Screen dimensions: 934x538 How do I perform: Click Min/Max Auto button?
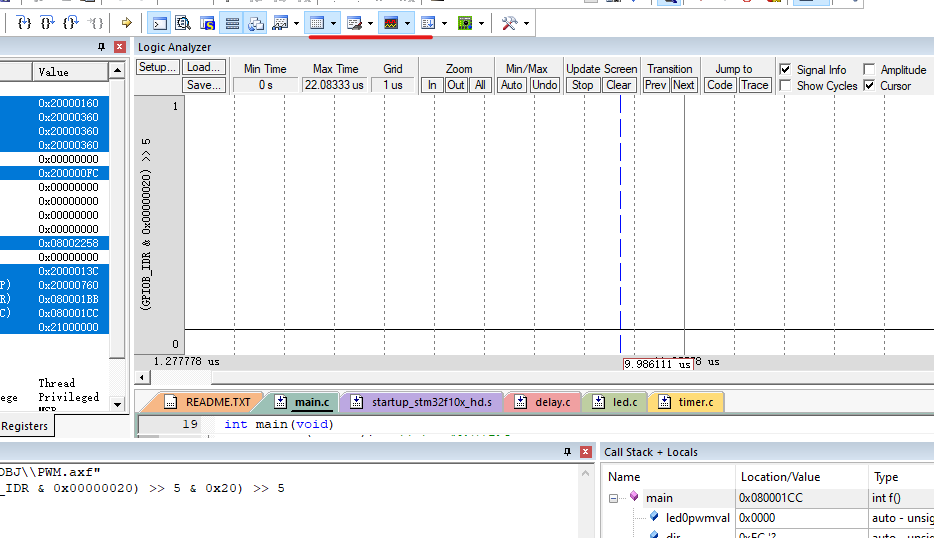pyautogui.click(x=512, y=85)
